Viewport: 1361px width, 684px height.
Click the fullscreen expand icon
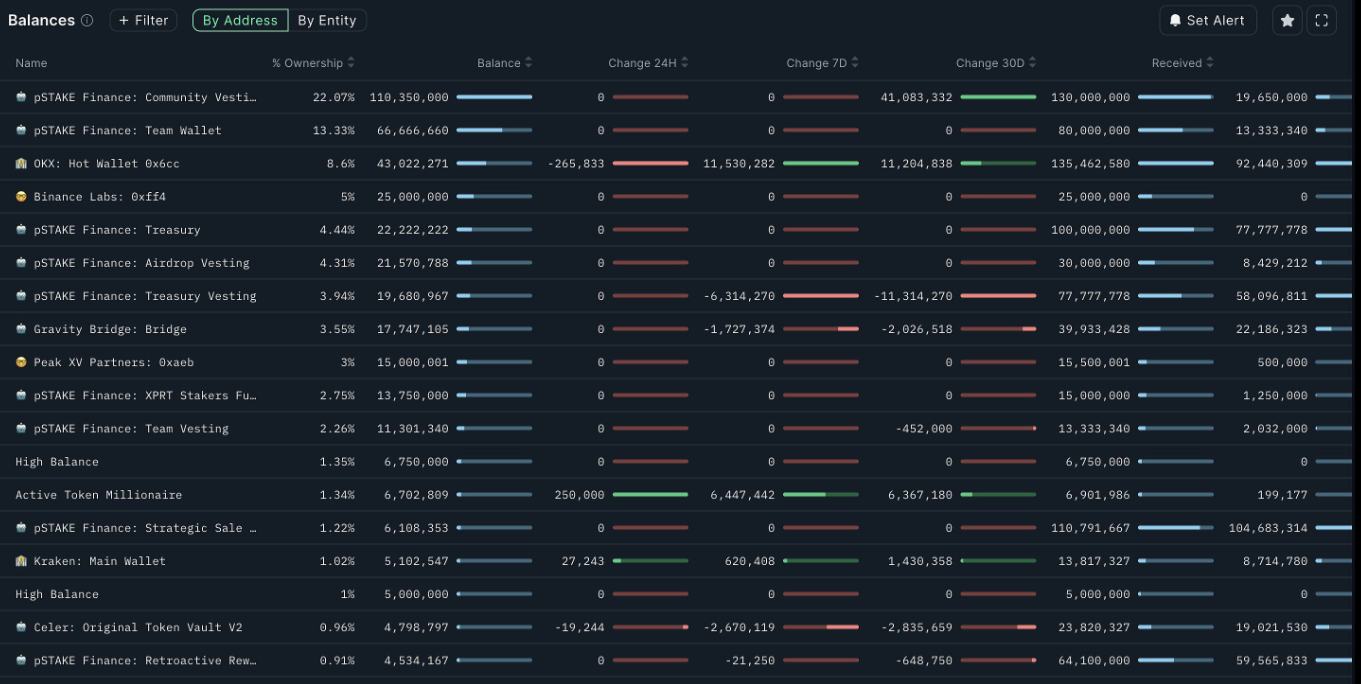tap(1321, 20)
